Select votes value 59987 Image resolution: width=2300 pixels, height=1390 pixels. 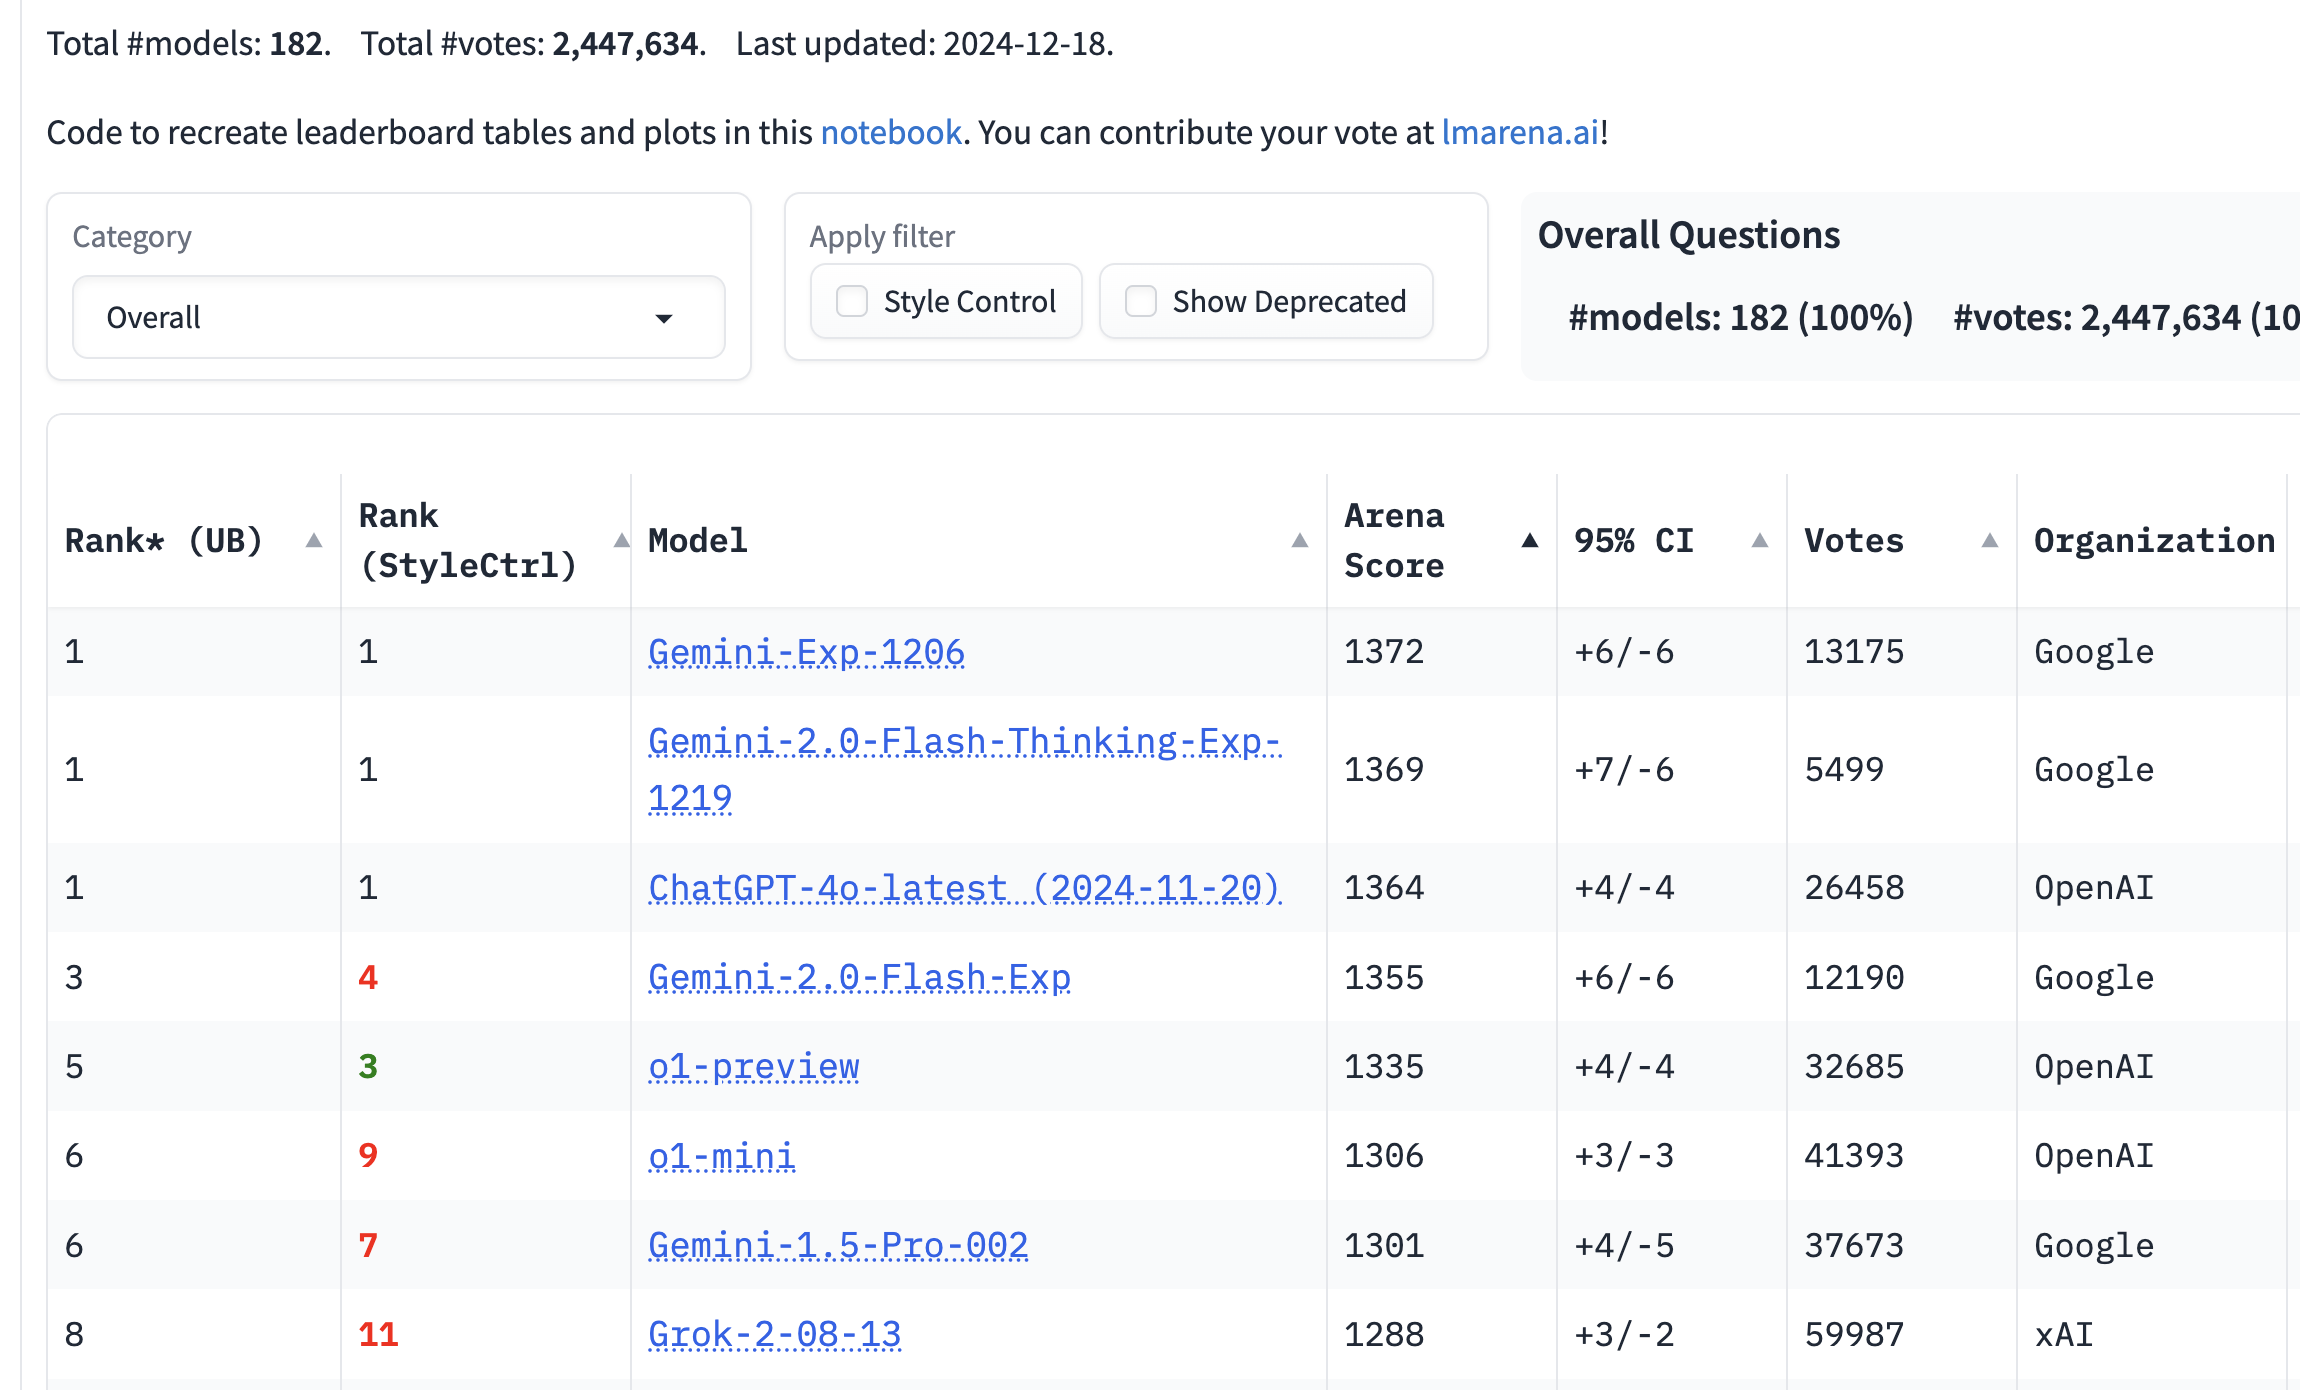click(x=1854, y=1335)
